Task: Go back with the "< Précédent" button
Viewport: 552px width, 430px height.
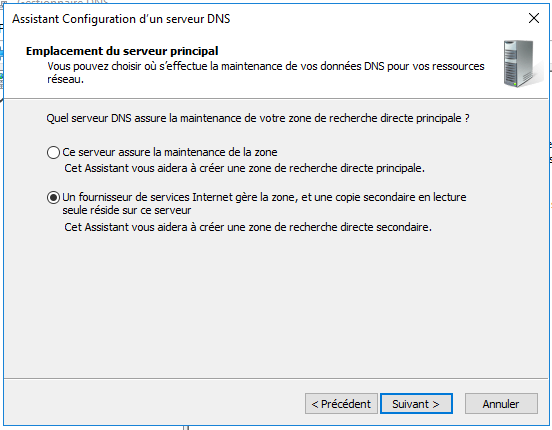Action: tap(341, 404)
